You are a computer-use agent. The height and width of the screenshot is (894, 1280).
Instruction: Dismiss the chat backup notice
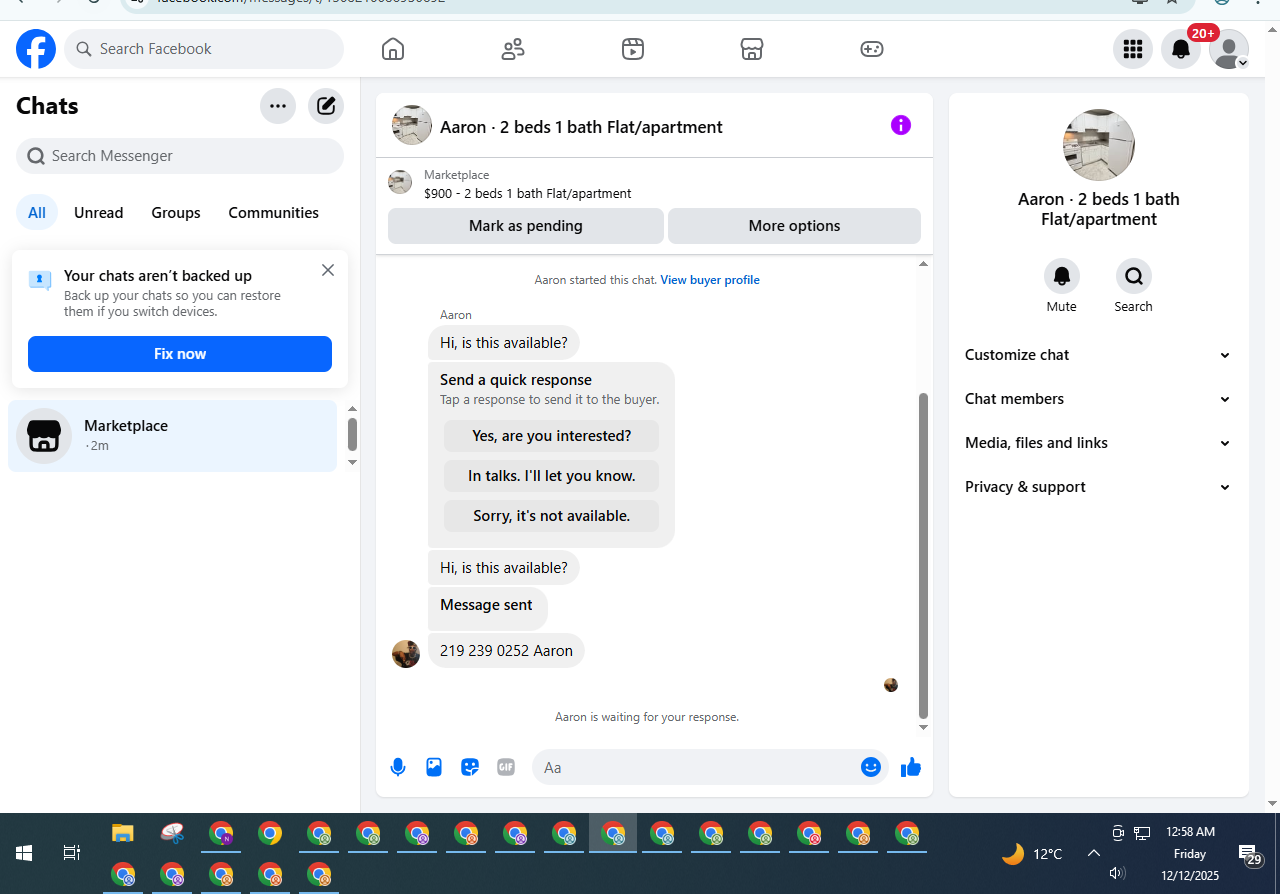click(x=328, y=270)
